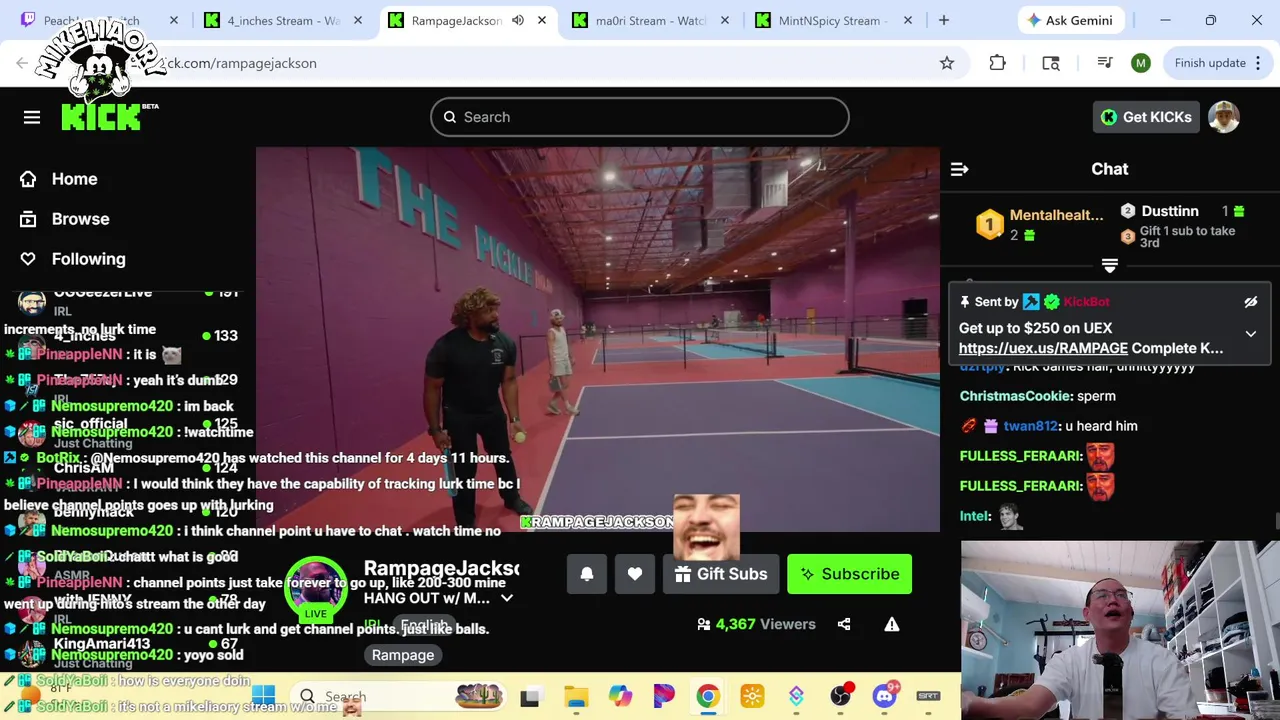1280x720 pixels.
Task: Click RampageJackson channel avatar
Action: pos(316,589)
